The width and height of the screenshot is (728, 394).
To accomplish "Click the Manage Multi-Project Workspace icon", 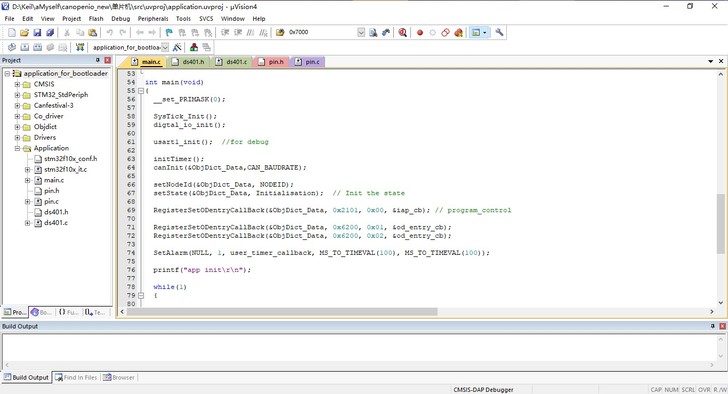I will coord(207,47).
